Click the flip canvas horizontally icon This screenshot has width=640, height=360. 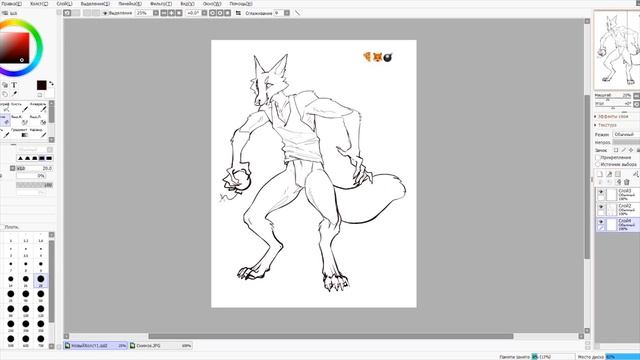[238, 13]
